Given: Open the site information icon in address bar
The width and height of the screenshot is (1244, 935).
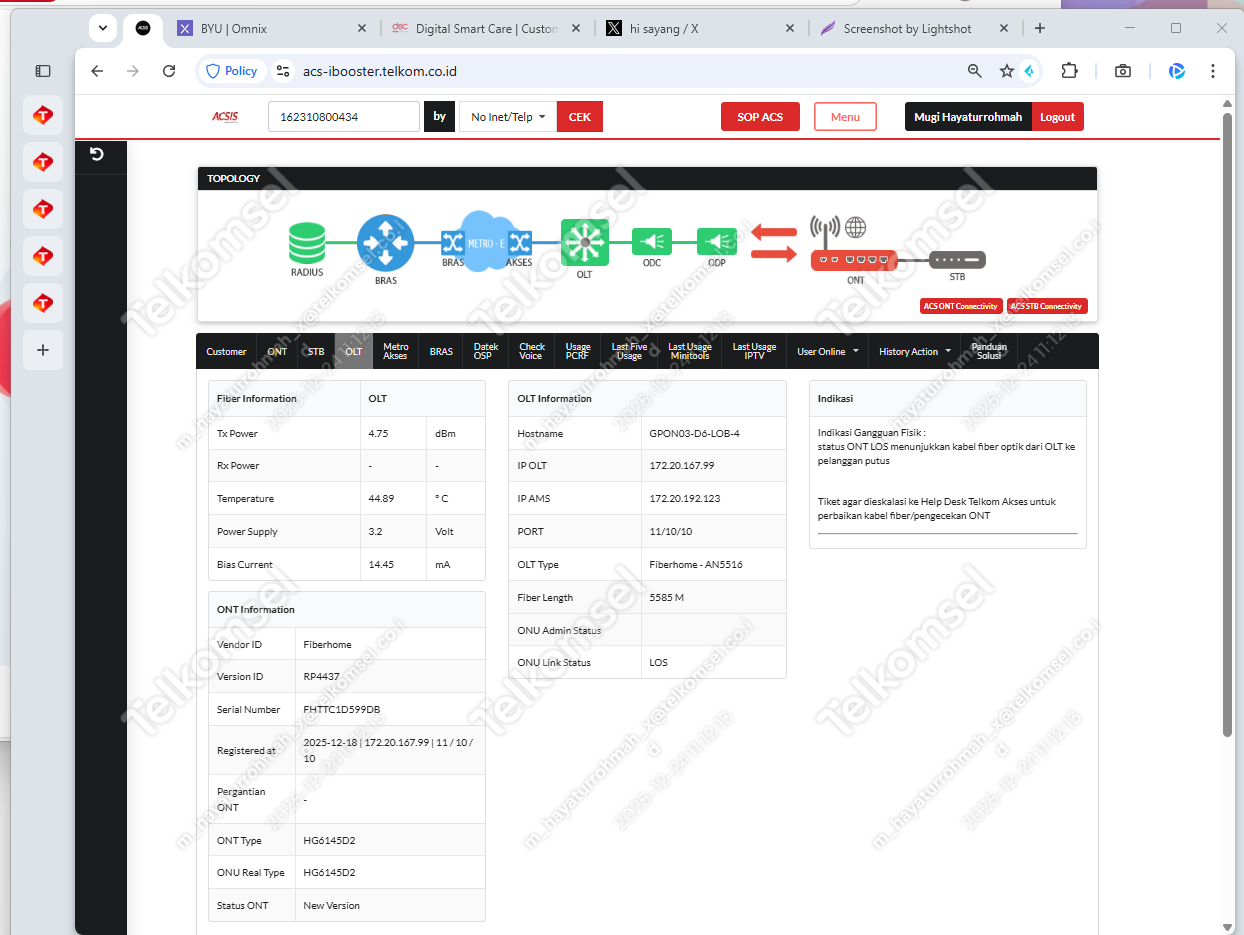Looking at the screenshot, I should tap(283, 71).
